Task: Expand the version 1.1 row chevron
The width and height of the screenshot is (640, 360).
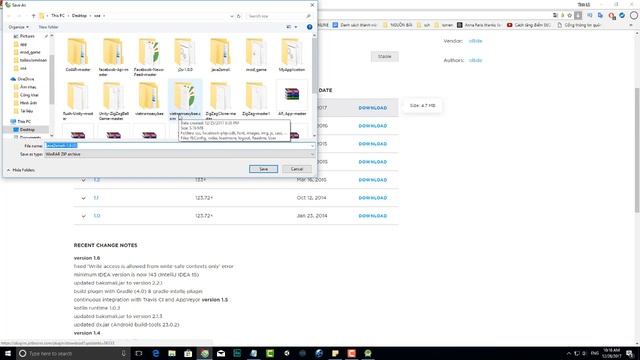Action: pyautogui.click(x=84, y=198)
